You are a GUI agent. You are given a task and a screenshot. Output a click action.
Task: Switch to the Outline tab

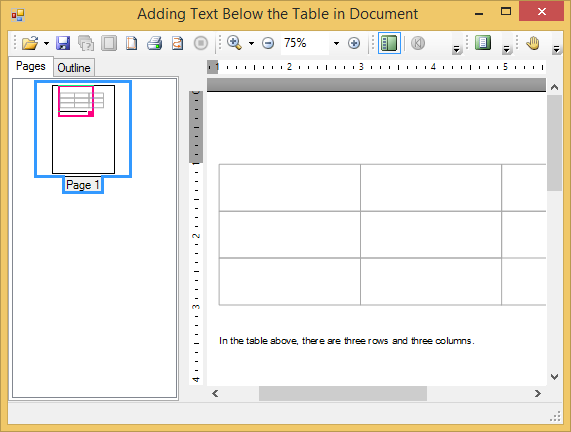tap(74, 68)
